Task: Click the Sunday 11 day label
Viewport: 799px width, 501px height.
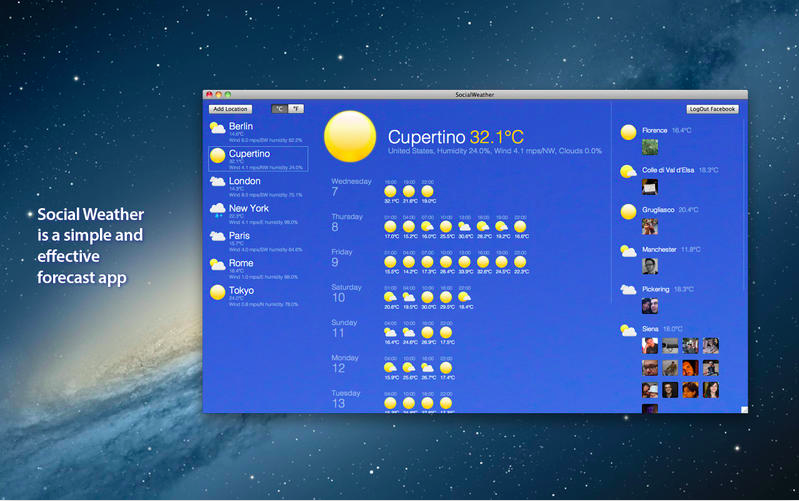Action: point(344,328)
